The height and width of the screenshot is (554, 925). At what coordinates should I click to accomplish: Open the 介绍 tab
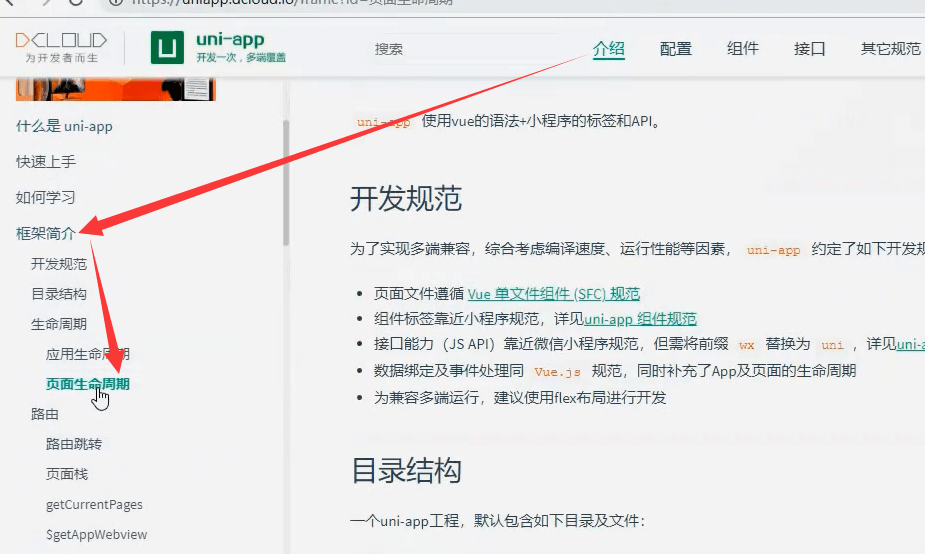coord(608,48)
